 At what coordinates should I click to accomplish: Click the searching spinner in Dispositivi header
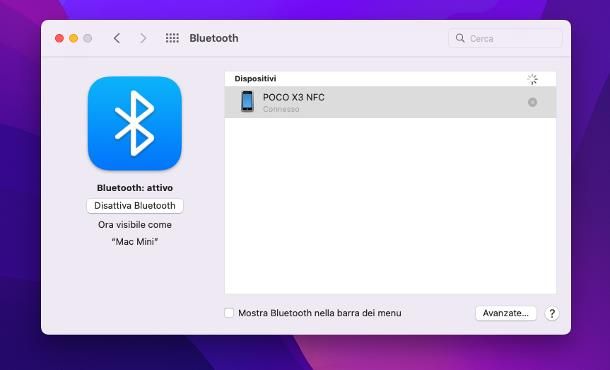click(532, 79)
